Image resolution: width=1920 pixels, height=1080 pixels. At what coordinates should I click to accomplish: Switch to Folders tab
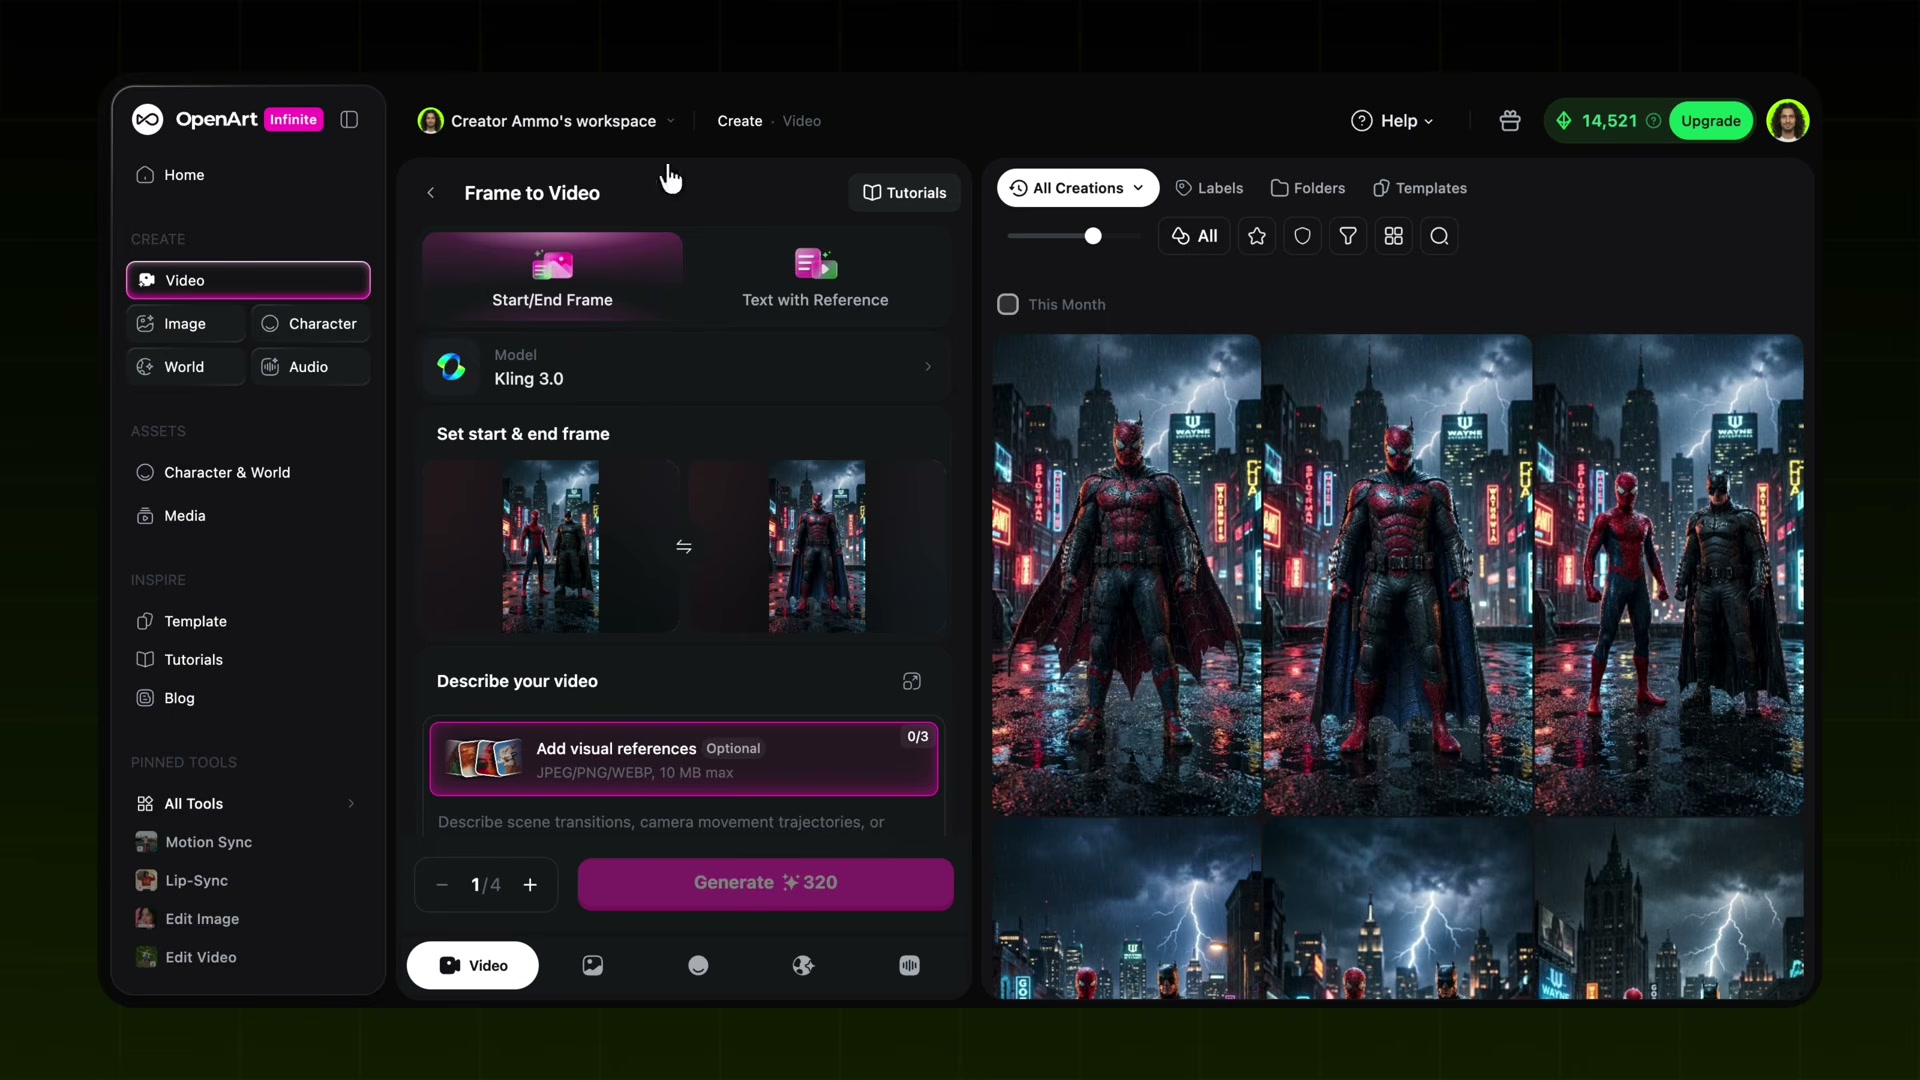coord(1307,188)
